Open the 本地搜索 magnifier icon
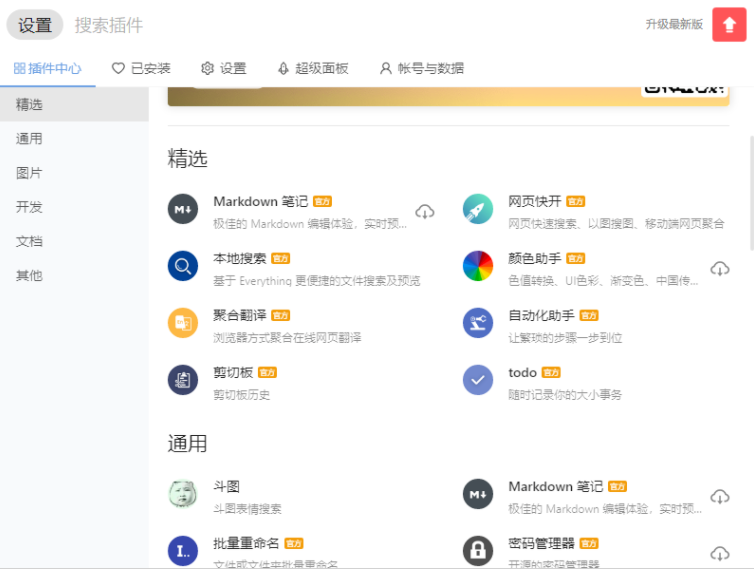The height and width of the screenshot is (572, 754). (x=183, y=266)
